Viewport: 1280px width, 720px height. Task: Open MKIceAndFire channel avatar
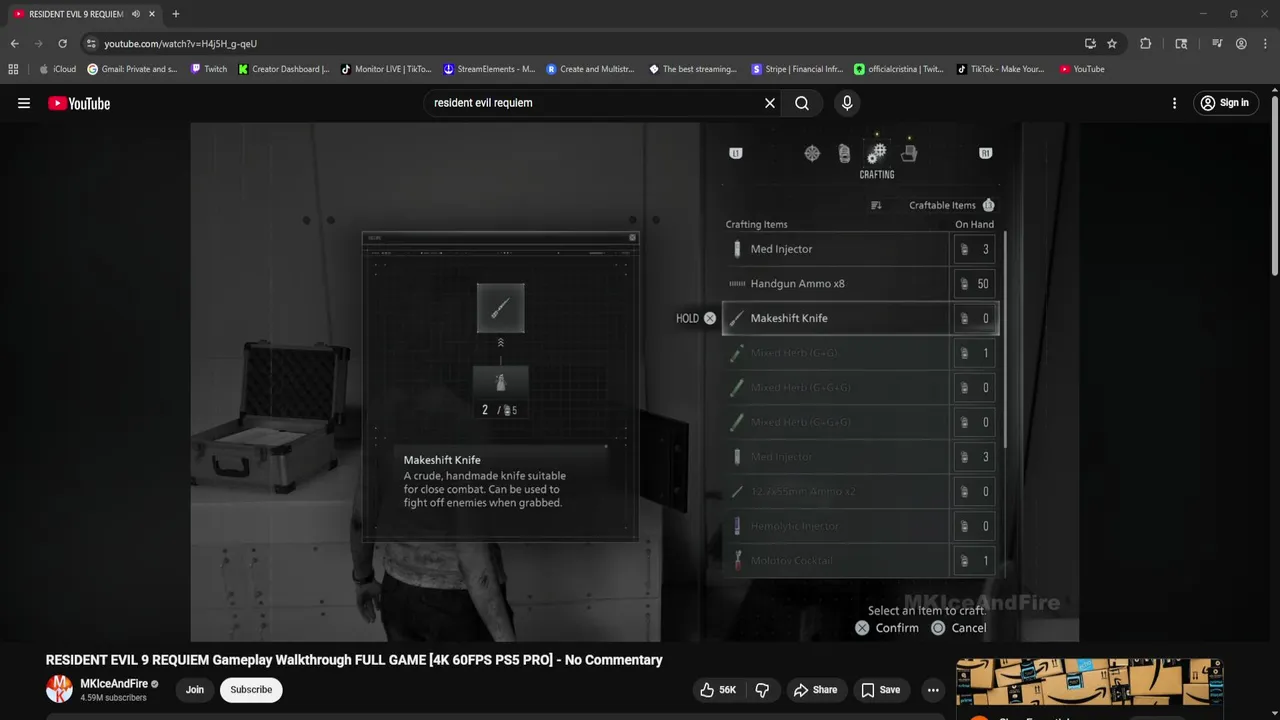tap(60, 689)
